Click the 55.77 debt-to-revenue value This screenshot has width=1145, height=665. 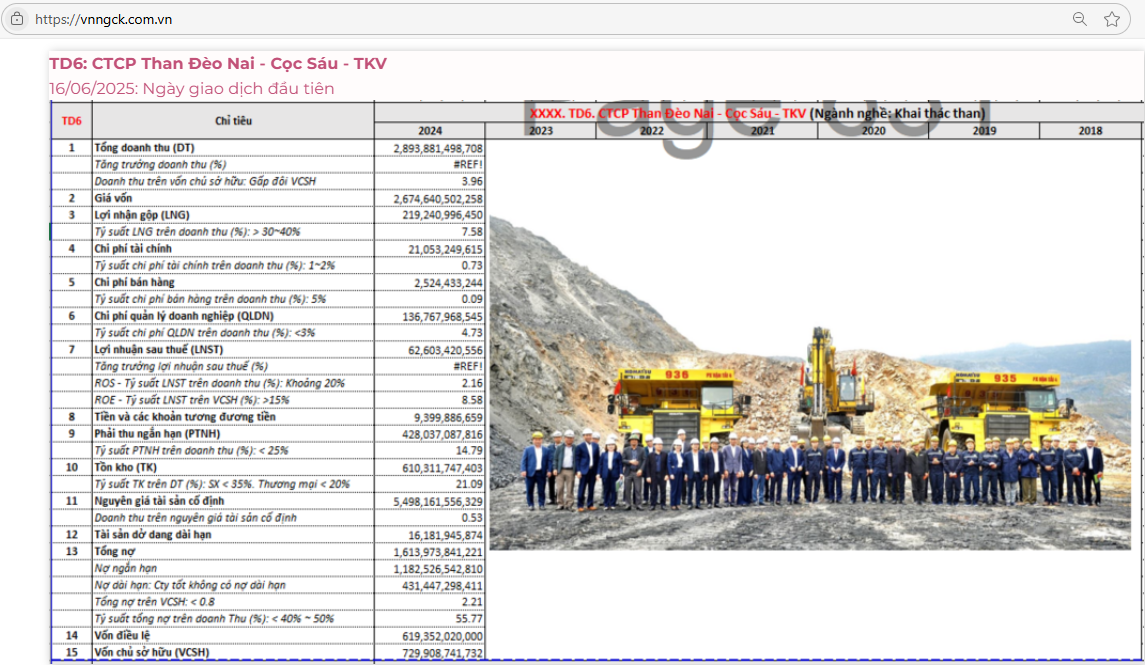(x=469, y=618)
